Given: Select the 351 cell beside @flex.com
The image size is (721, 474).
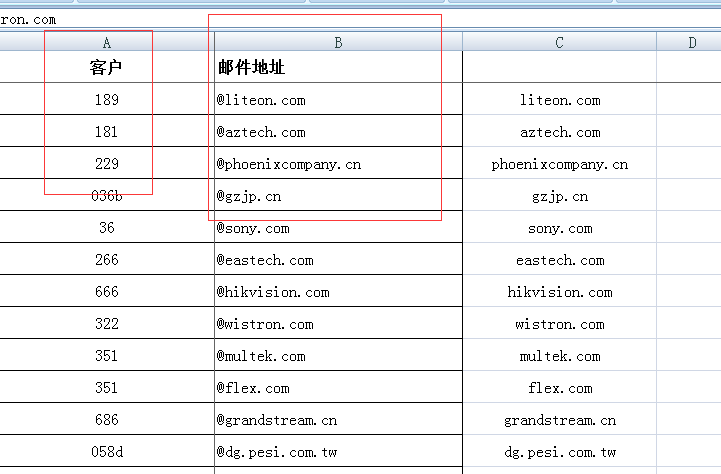Looking at the screenshot, I should 107,387.
